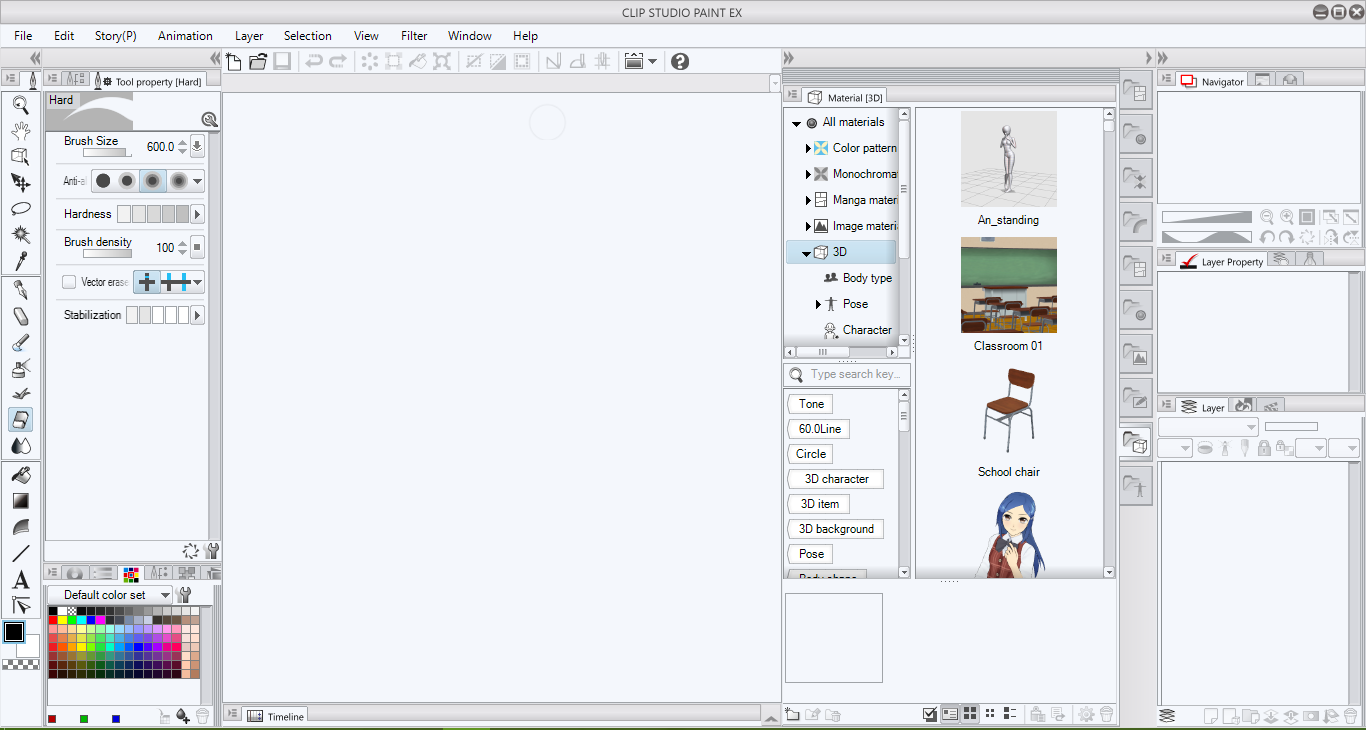Select the Text tool

[x=20, y=579]
